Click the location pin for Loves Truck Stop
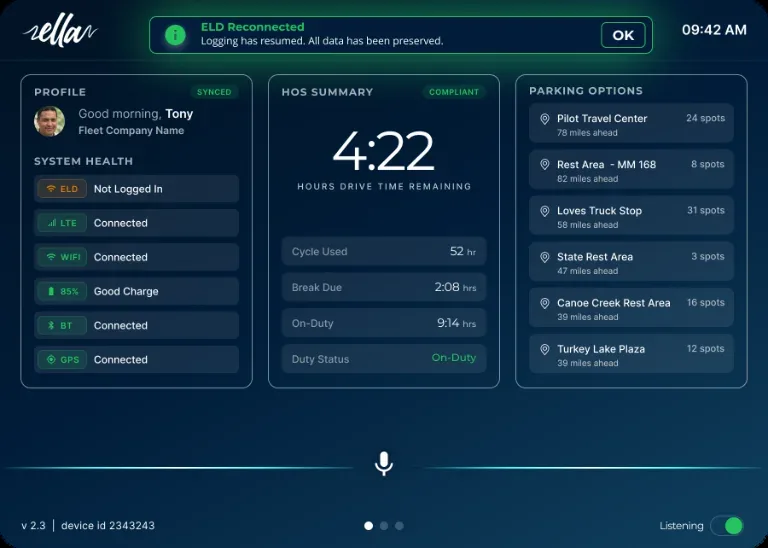 pos(544,211)
